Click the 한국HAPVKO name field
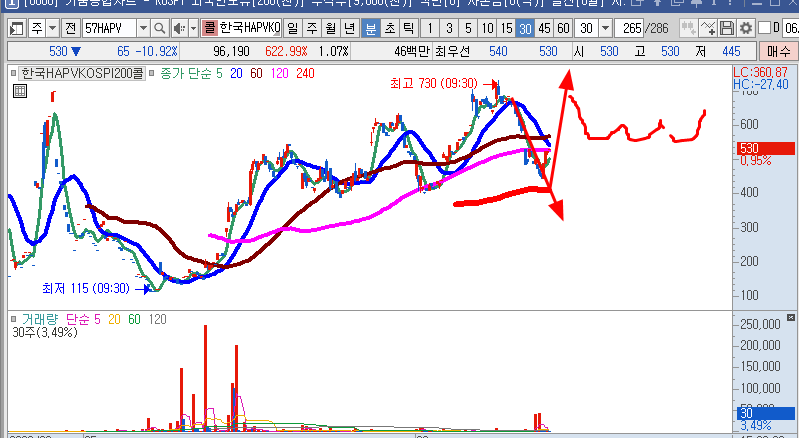This screenshot has height=438, width=799. [250, 28]
